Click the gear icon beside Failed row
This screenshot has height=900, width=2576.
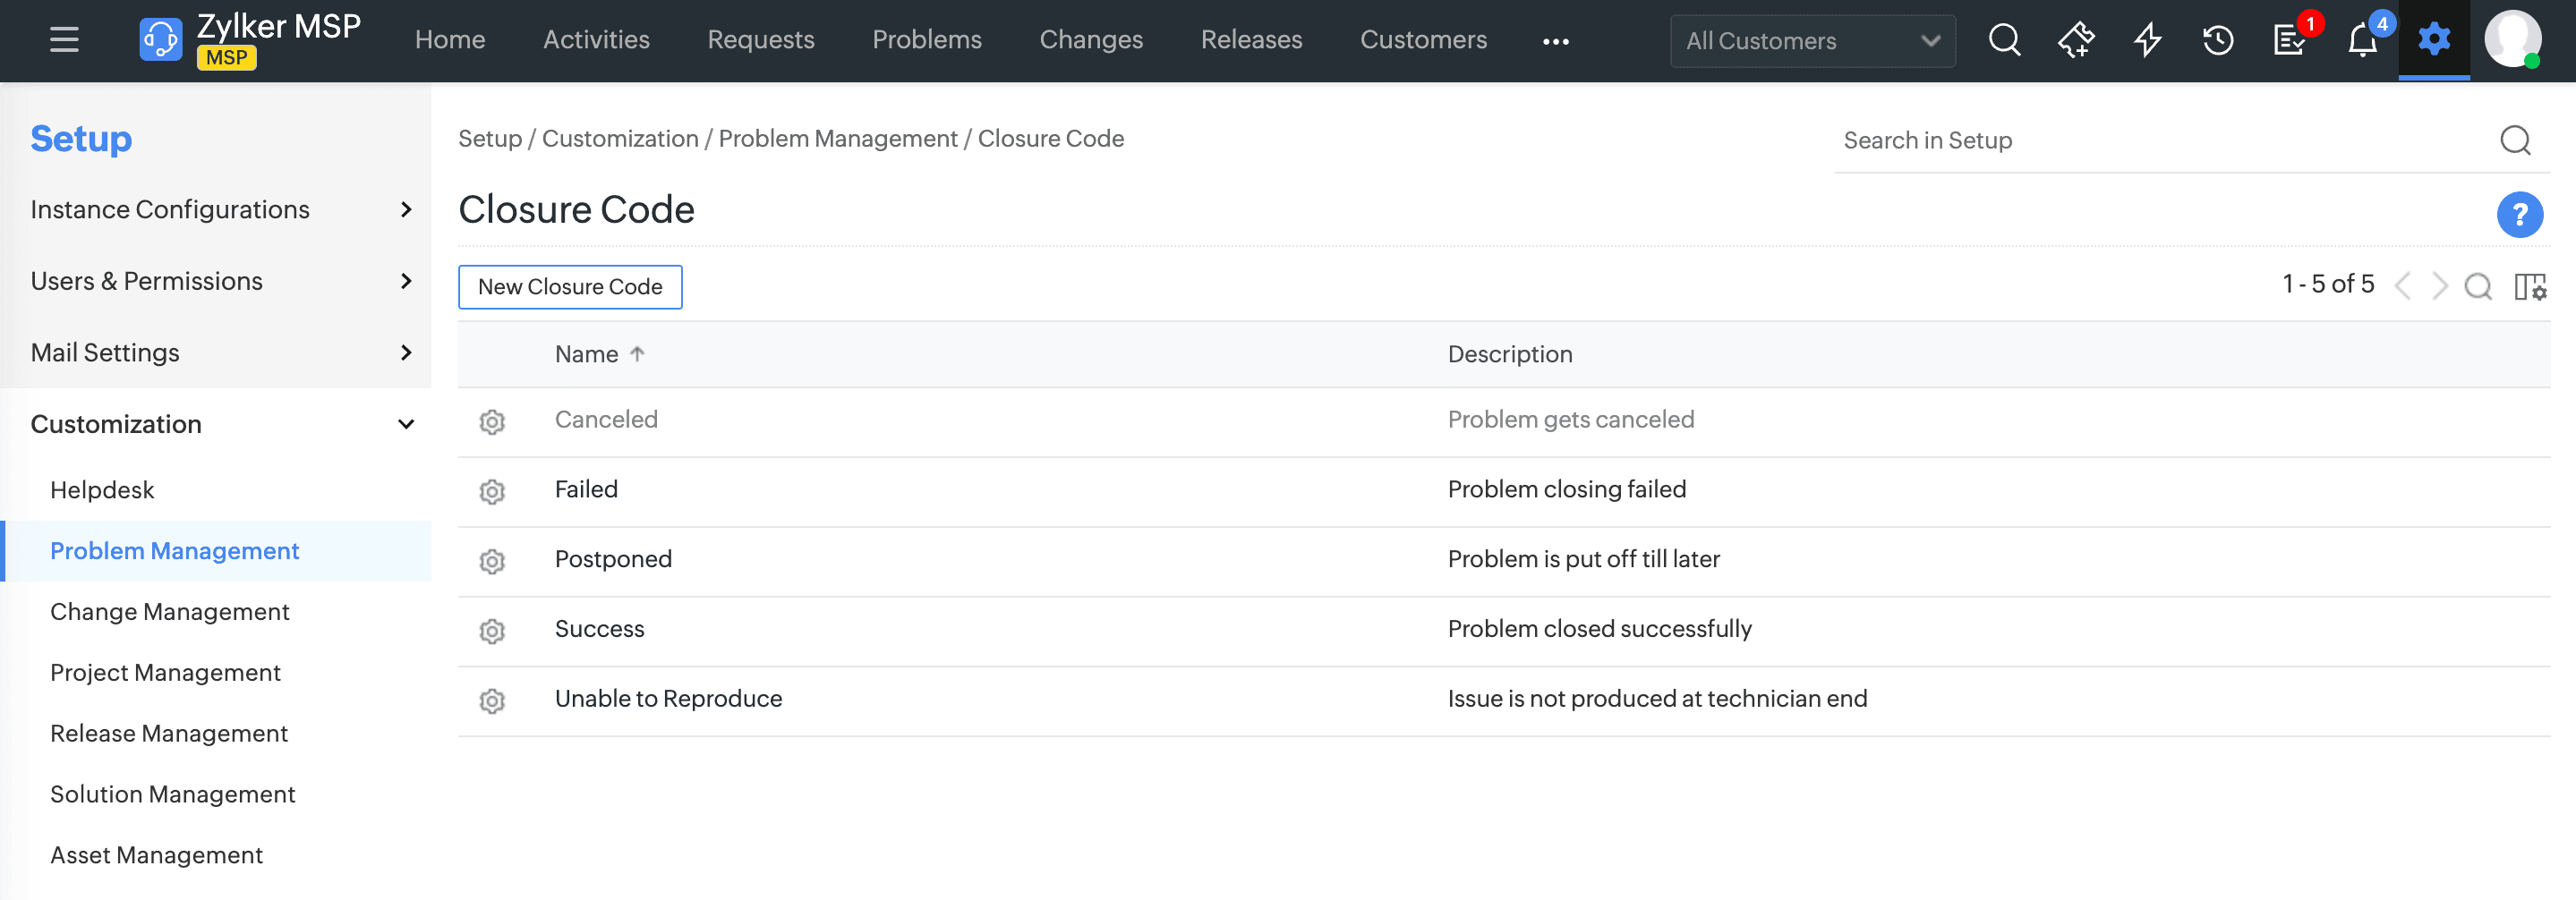click(492, 491)
